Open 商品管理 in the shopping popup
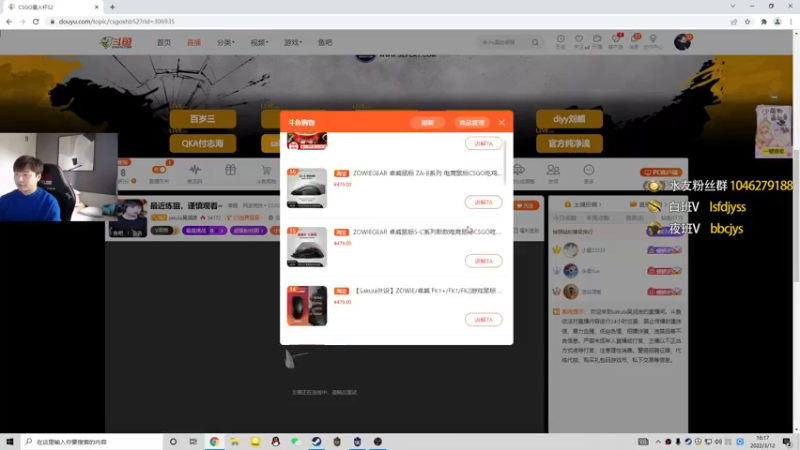This screenshot has height=450, width=800. pyautogui.click(x=471, y=123)
